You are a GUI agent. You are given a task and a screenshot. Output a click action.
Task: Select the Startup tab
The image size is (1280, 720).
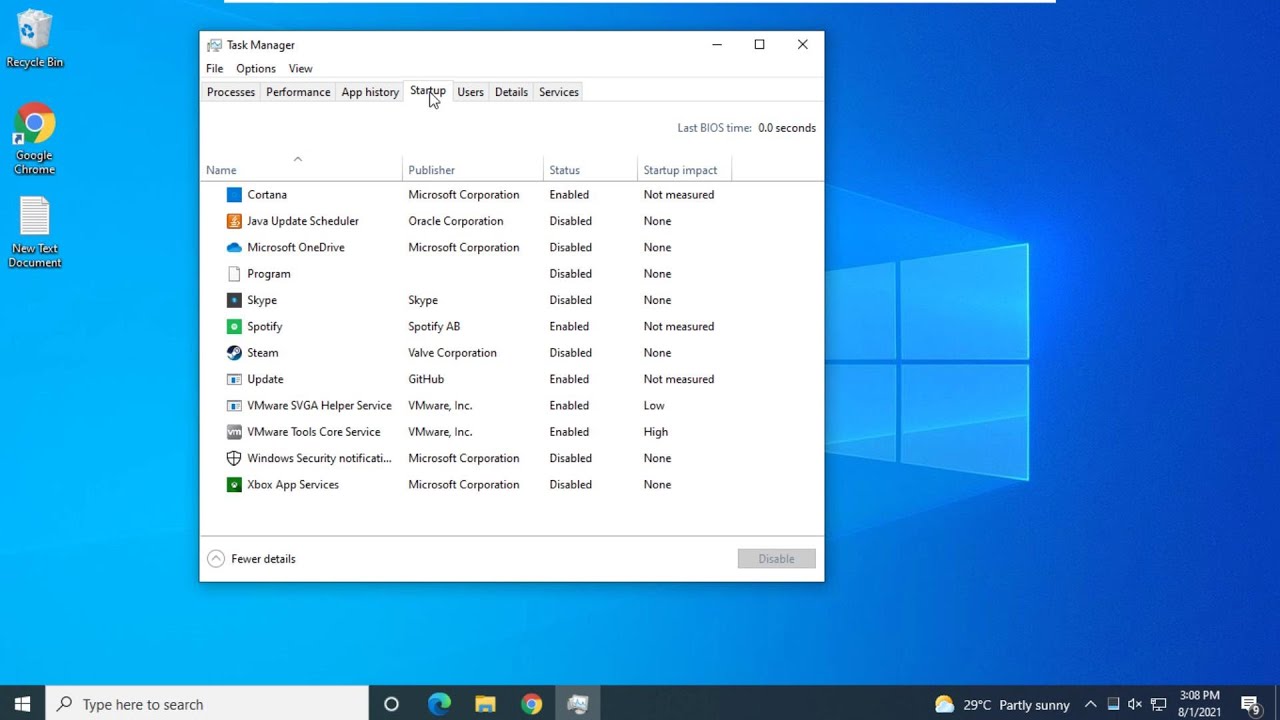point(428,91)
